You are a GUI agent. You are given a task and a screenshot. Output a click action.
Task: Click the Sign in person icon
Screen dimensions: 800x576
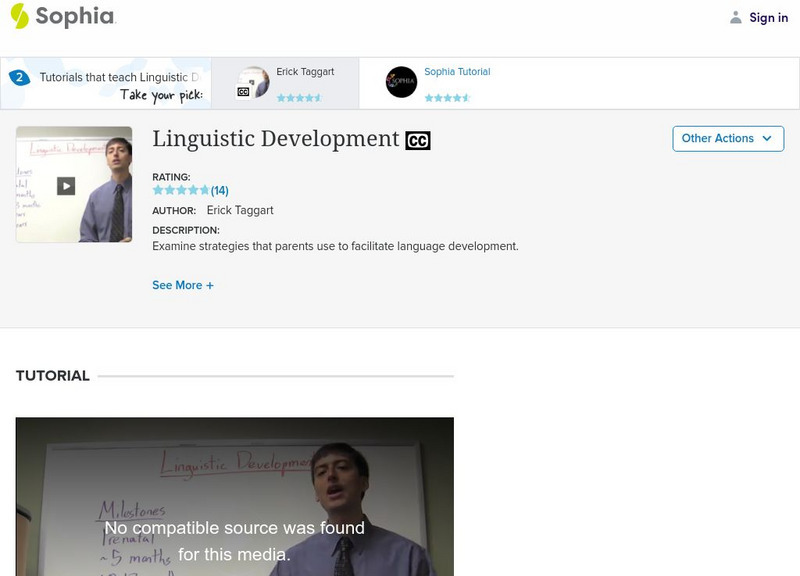pos(735,16)
